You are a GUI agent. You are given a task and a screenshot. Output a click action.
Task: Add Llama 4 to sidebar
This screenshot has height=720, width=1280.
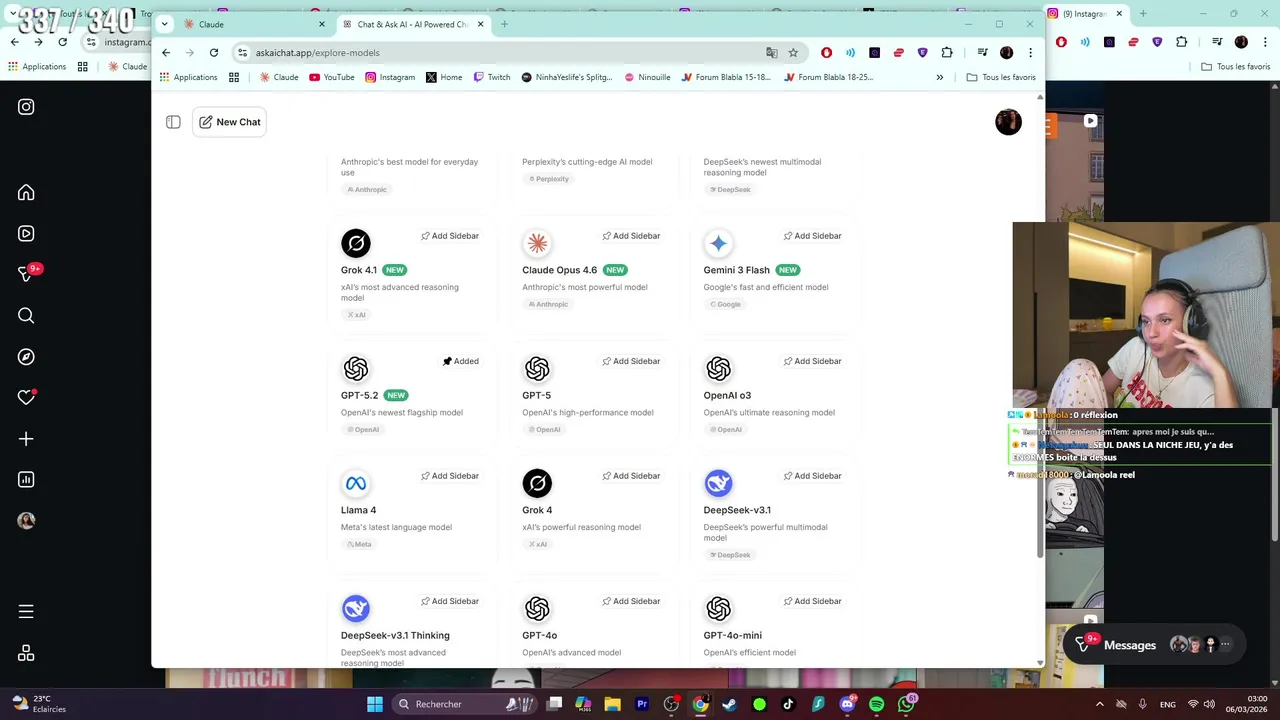[450, 476]
